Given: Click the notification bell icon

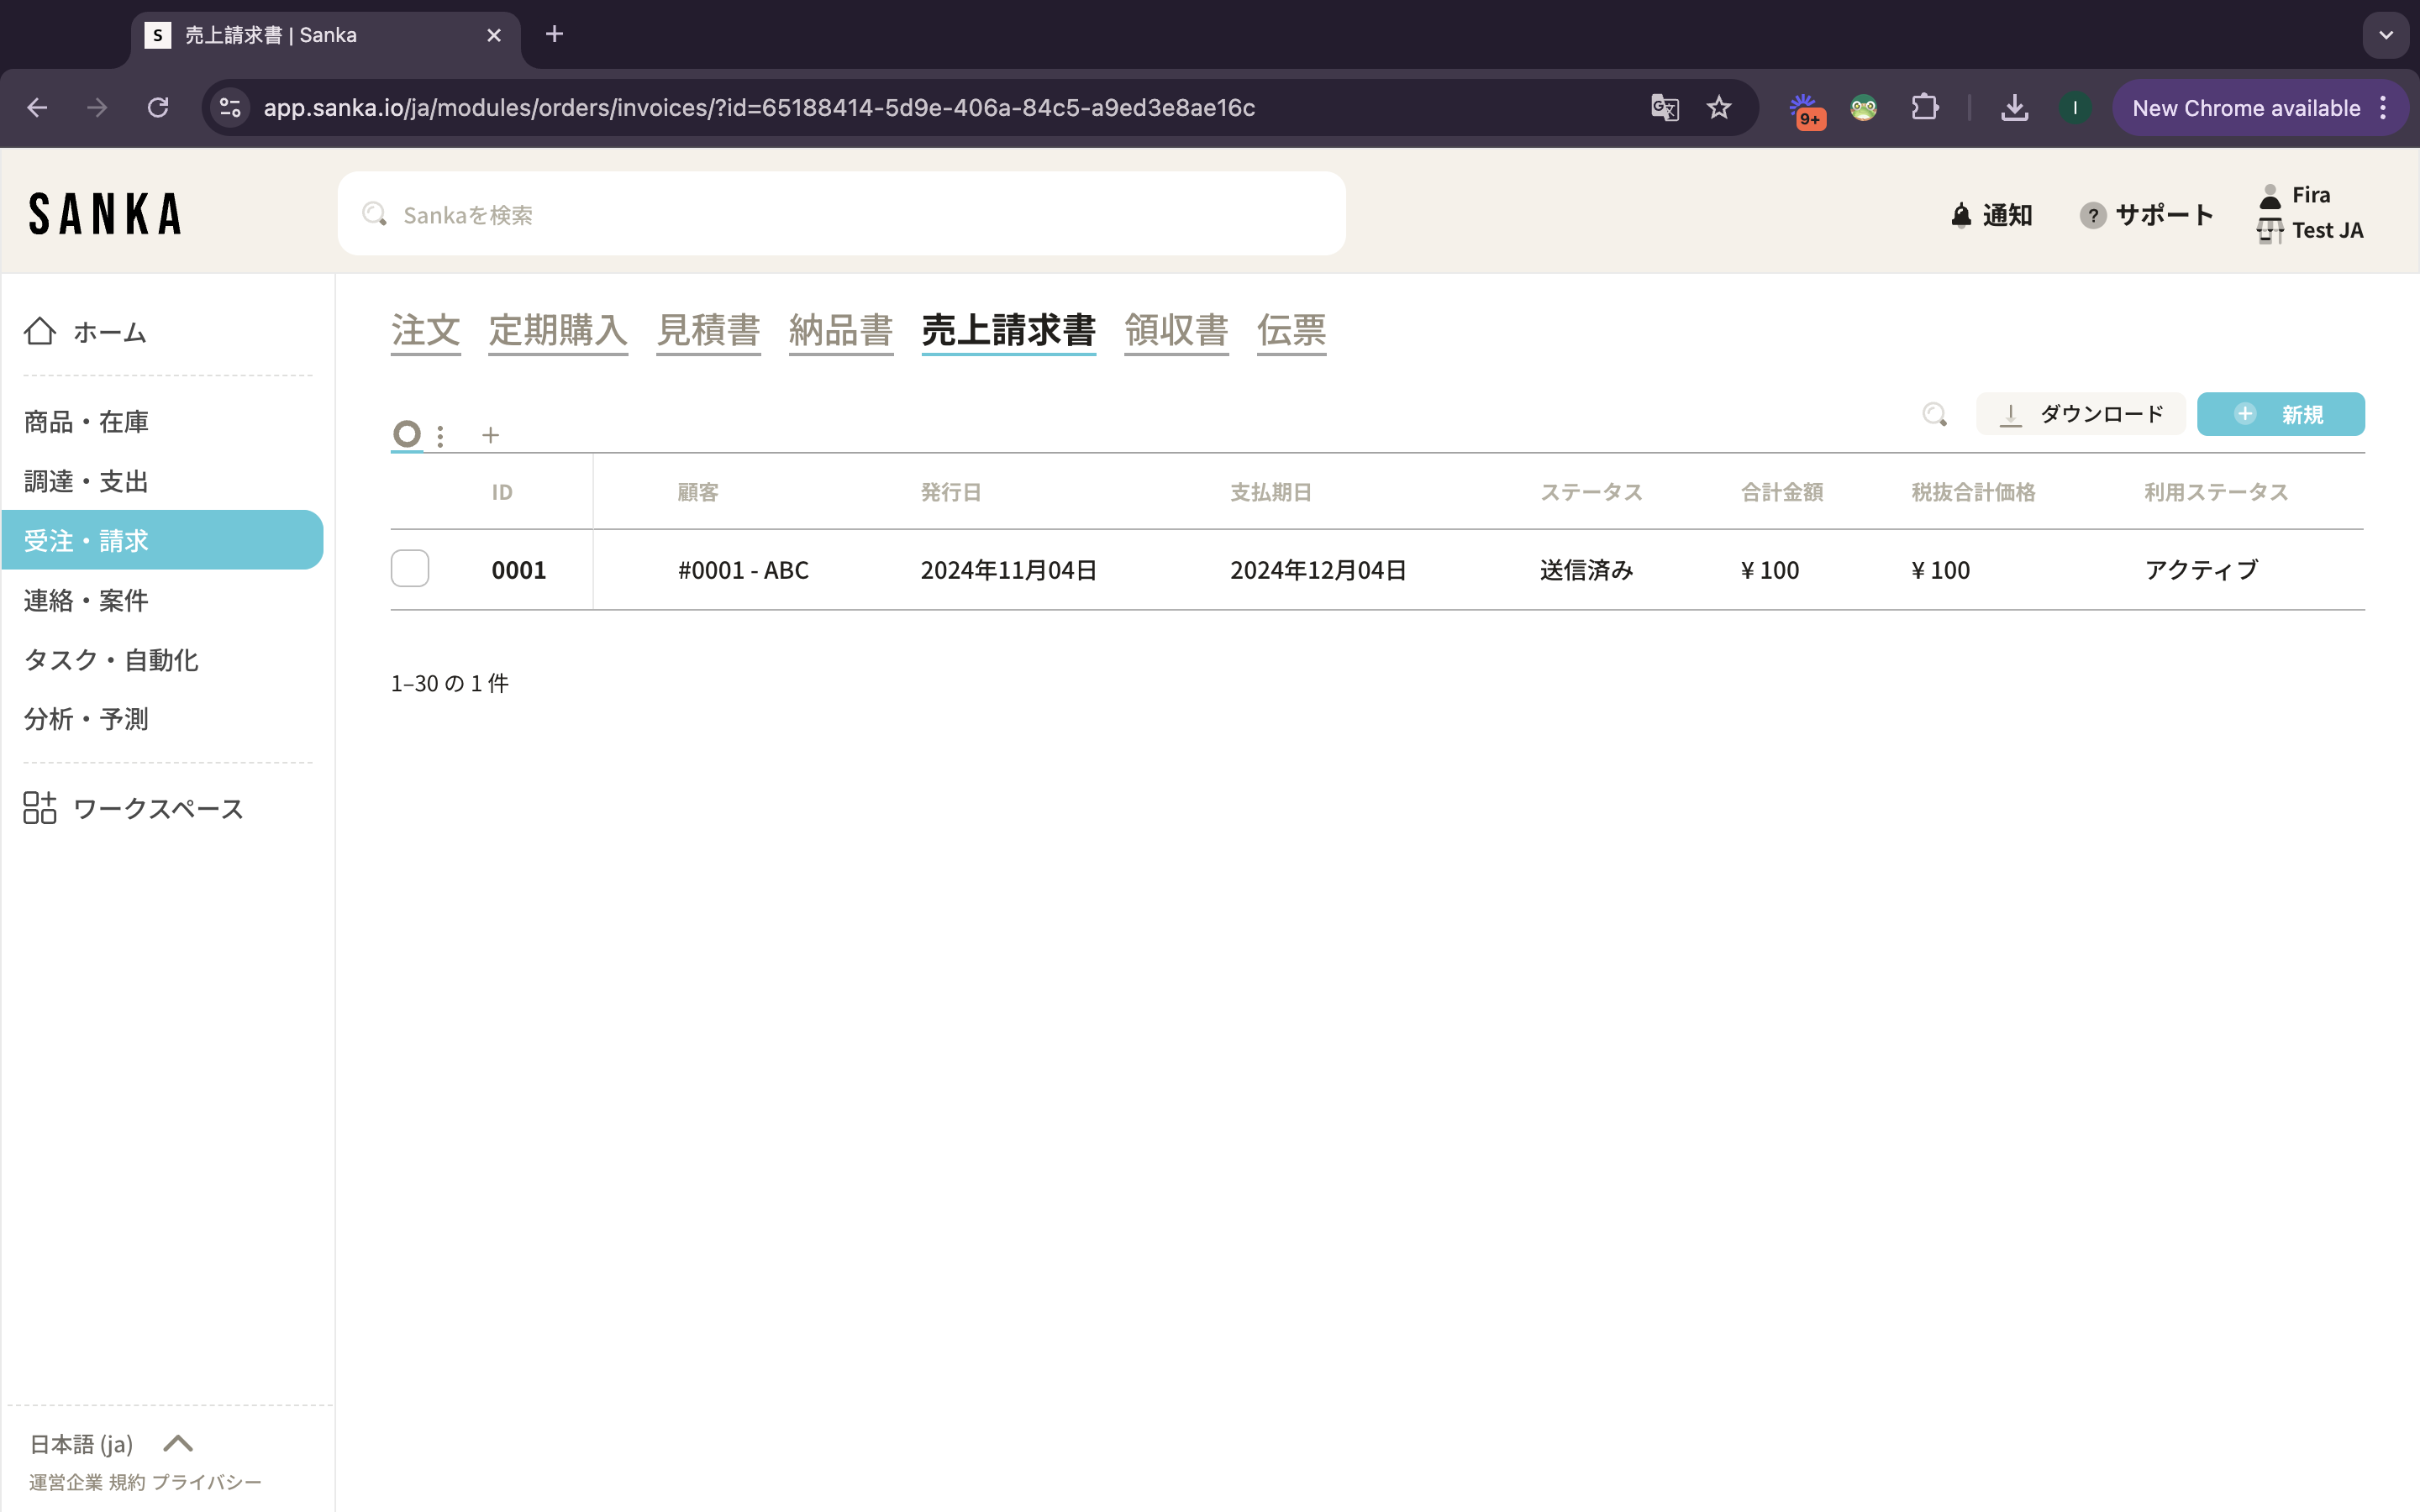Looking at the screenshot, I should pos(1961,215).
